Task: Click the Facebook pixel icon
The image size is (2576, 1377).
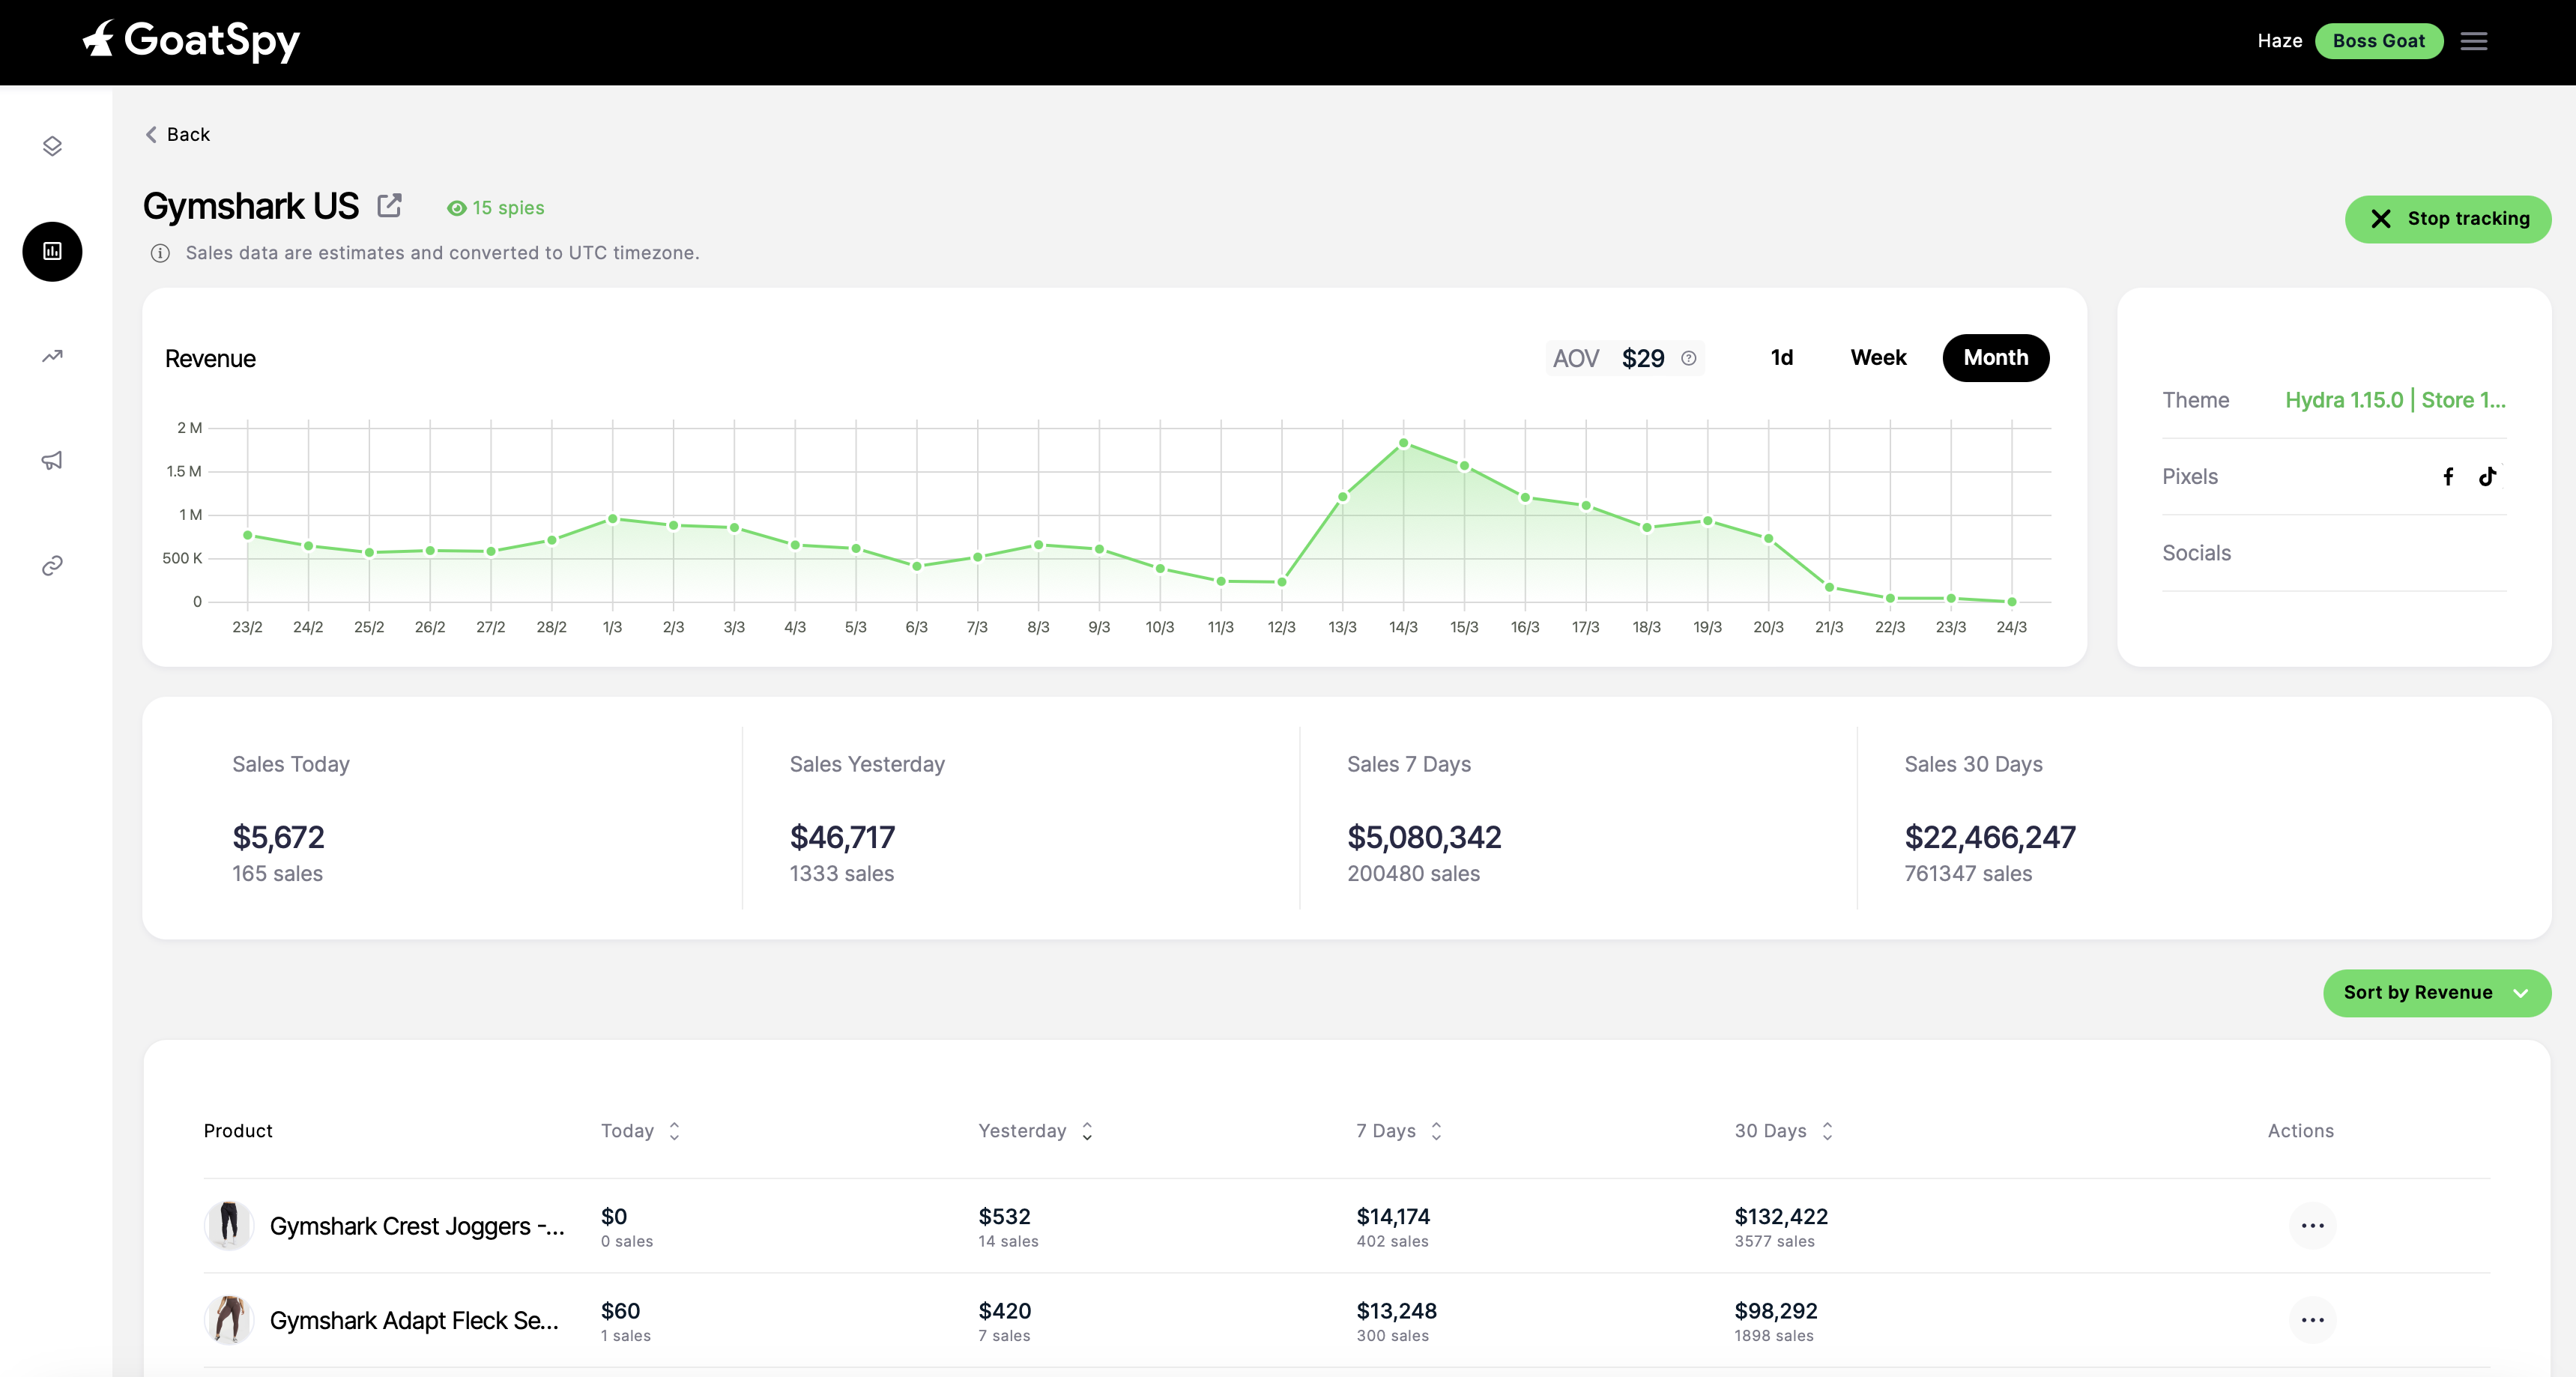Action: [2448, 476]
